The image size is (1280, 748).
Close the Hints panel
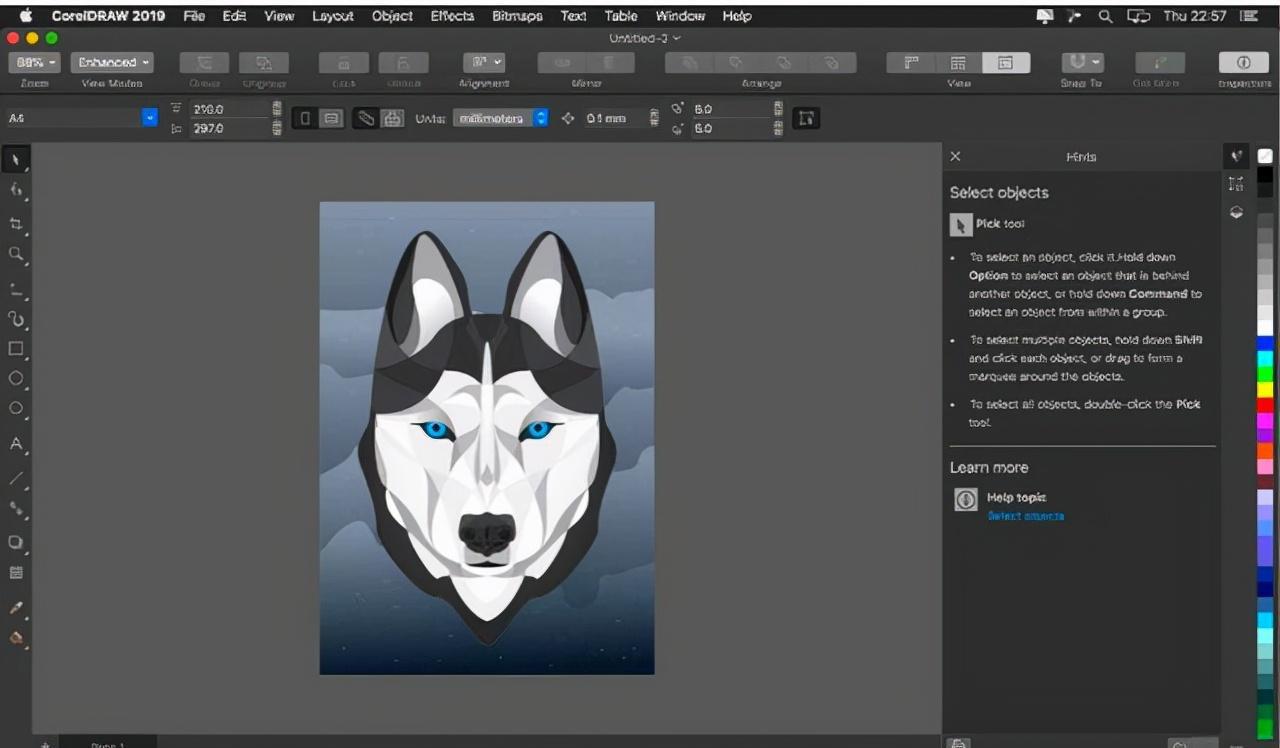pos(955,156)
